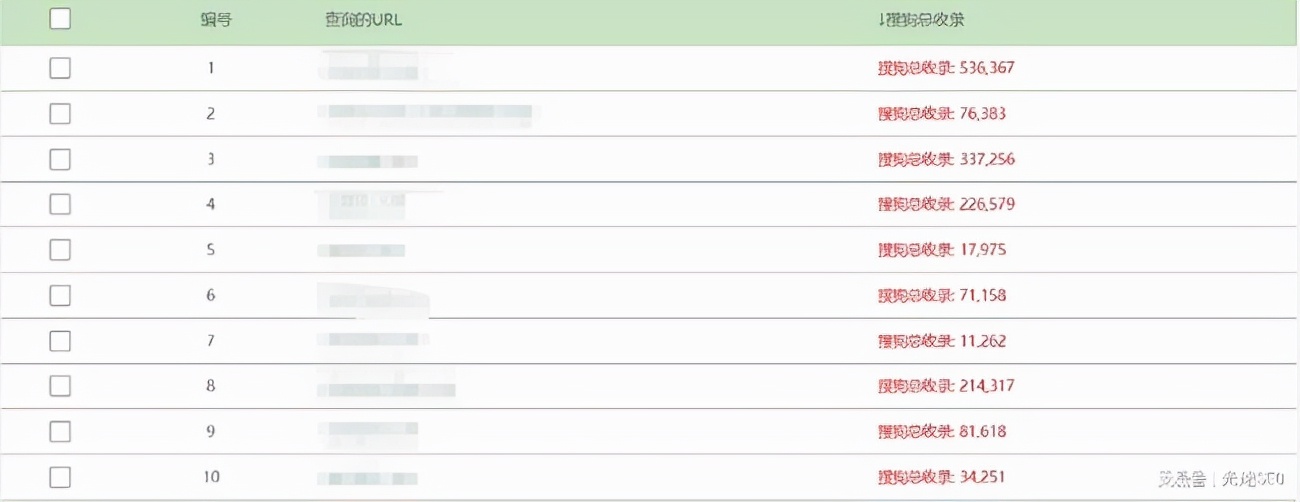Viewport: 1300px width, 502px height.
Task: Click the 查询的URL column header
Action: pos(365,20)
